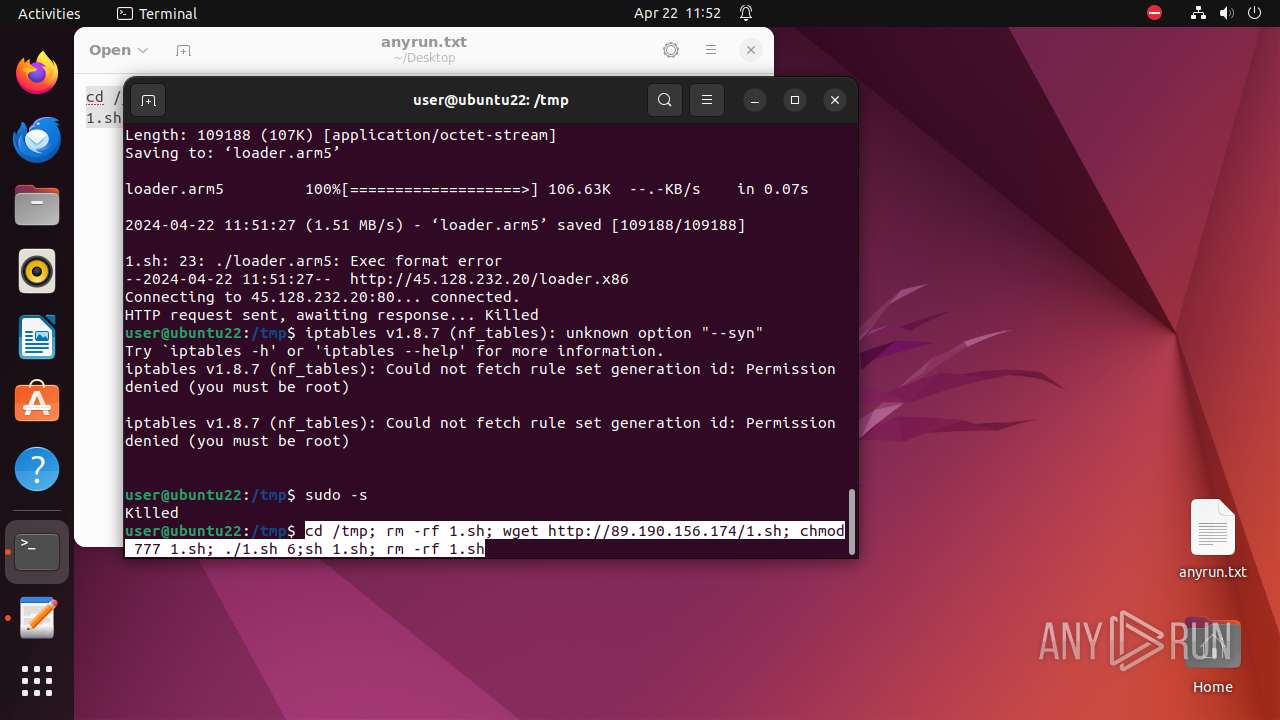Open the terminal hamburger menu
Screen dimensions: 1280x720
tap(707, 100)
